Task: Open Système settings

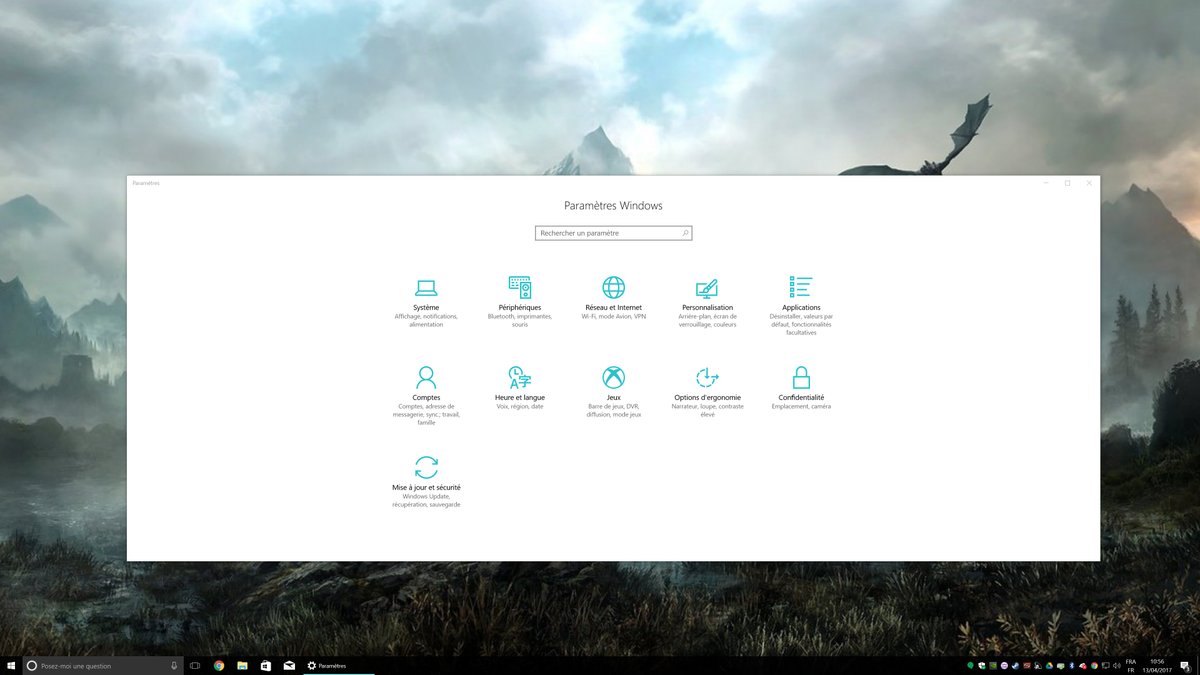Action: coord(427,295)
